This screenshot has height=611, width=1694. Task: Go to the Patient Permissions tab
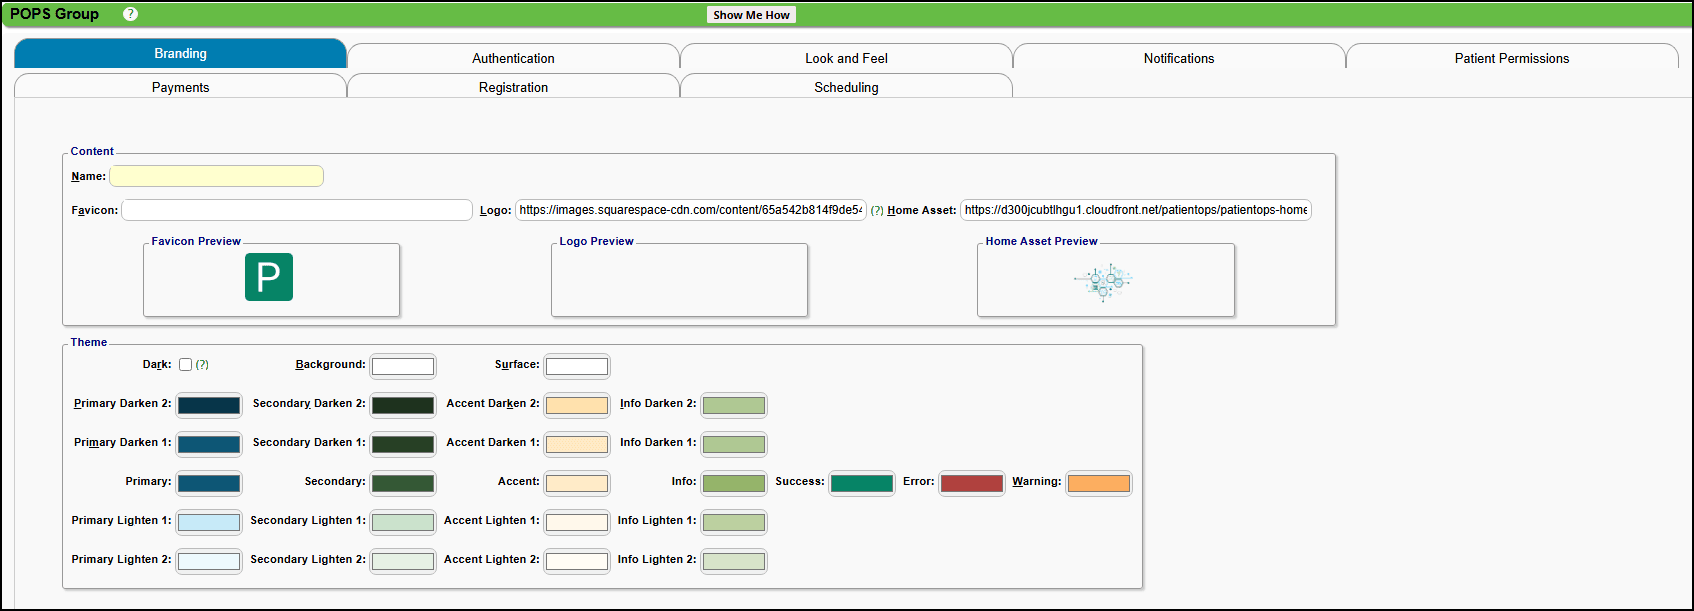coord(1511,58)
